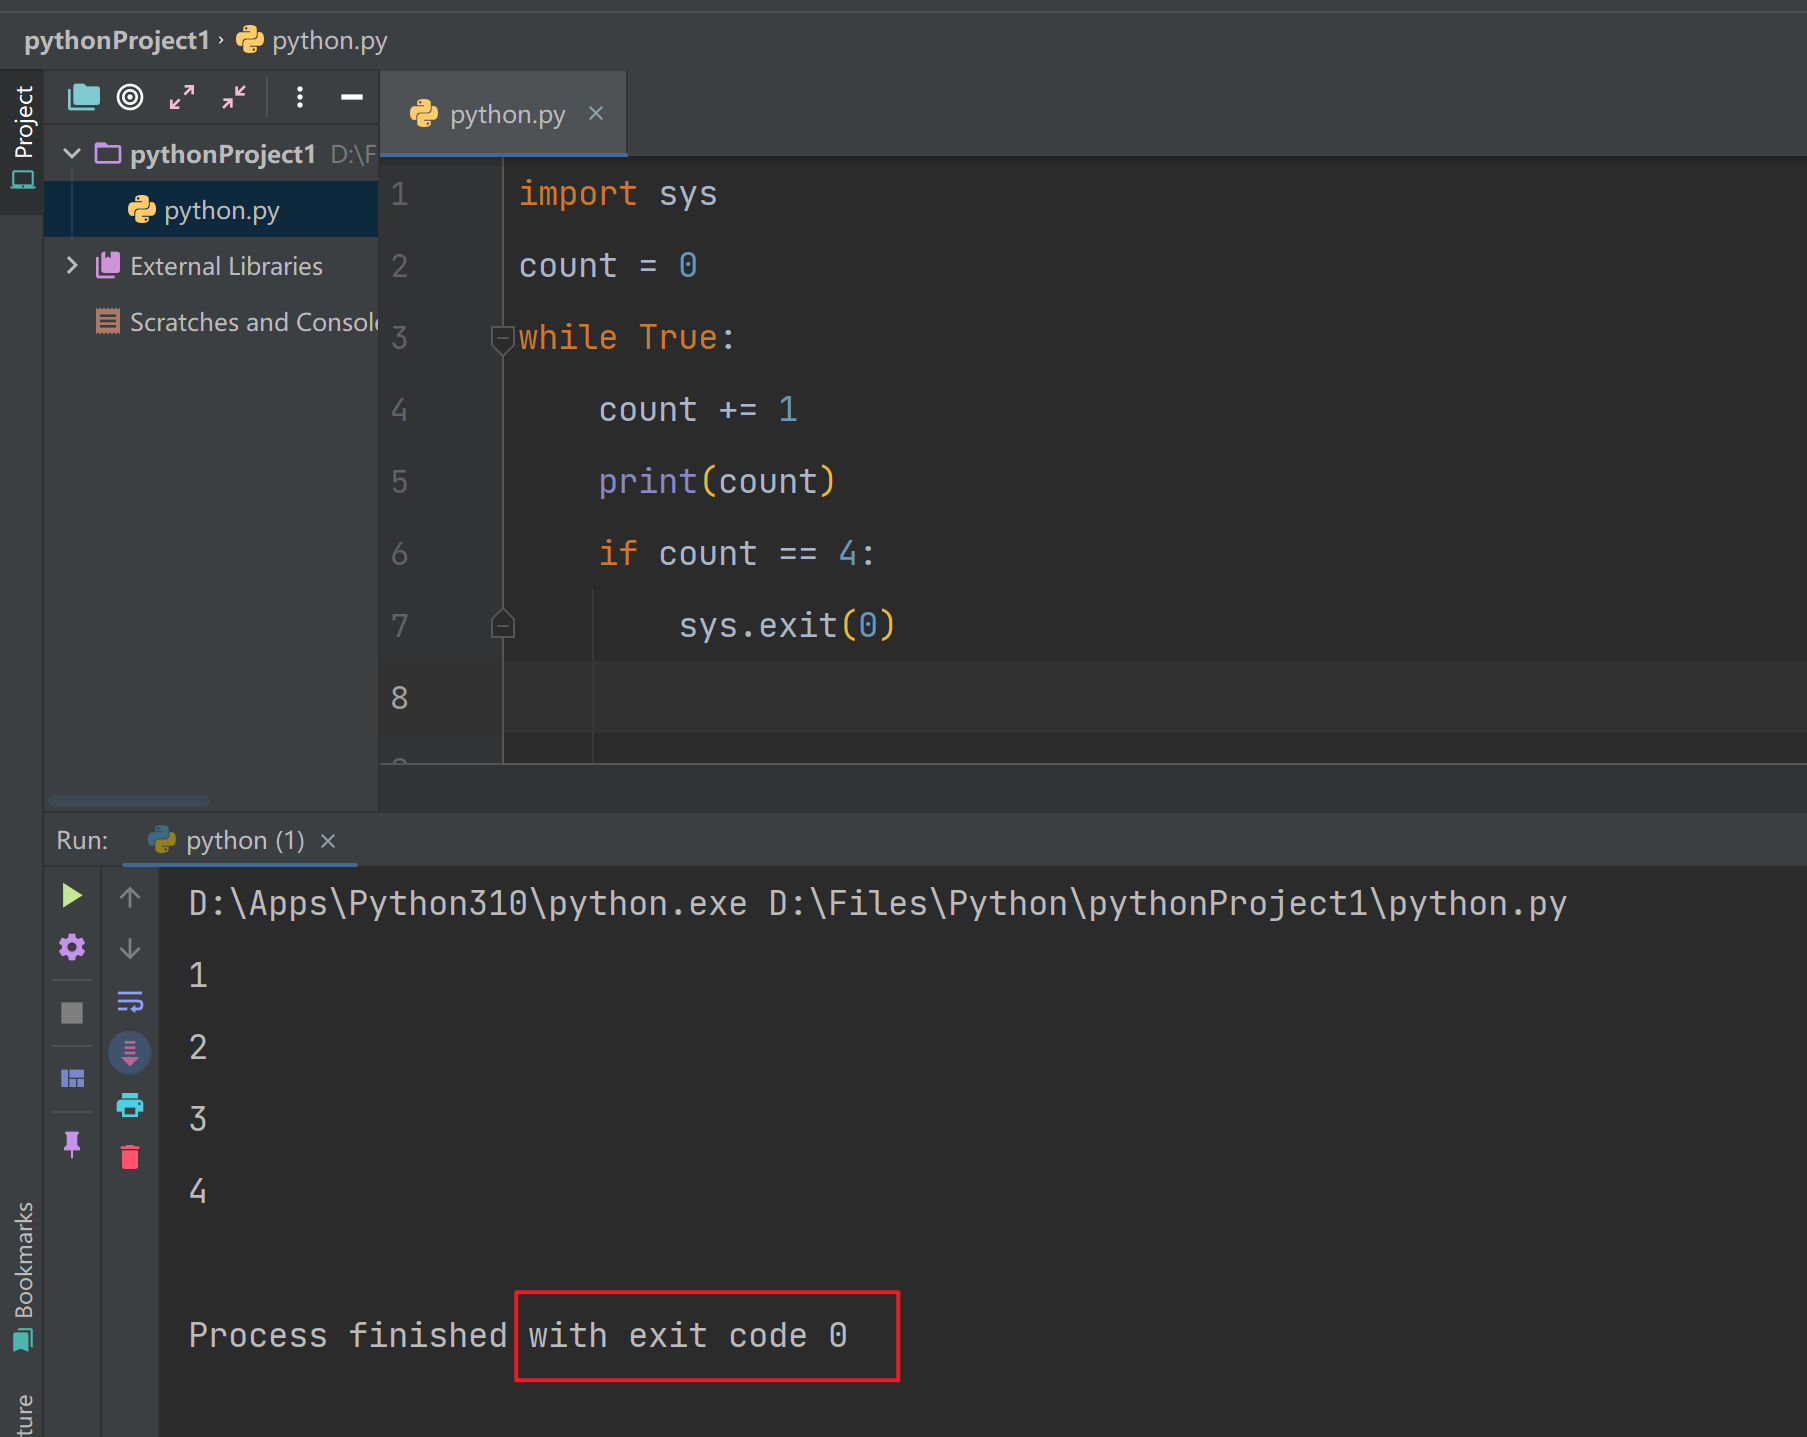Click the Up stack trace arrow
The height and width of the screenshot is (1437, 1807).
[130, 896]
